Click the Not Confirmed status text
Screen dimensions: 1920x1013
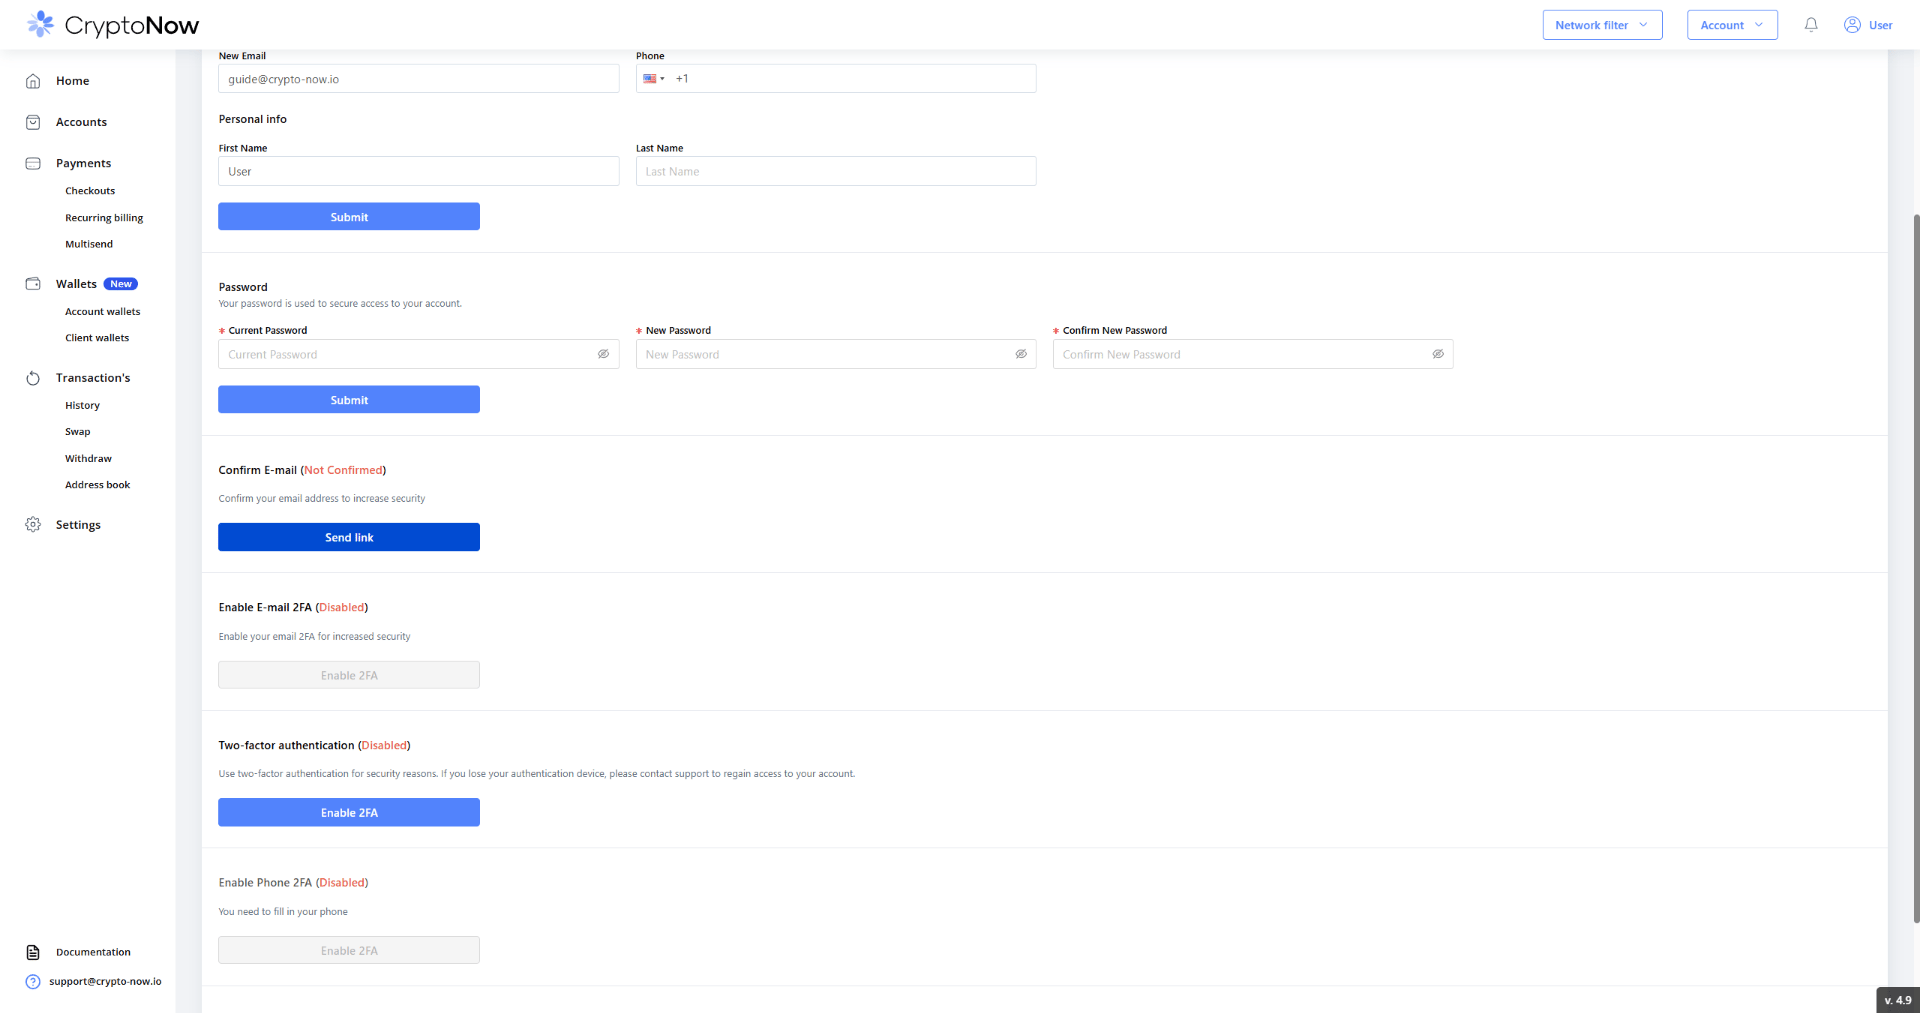(343, 470)
